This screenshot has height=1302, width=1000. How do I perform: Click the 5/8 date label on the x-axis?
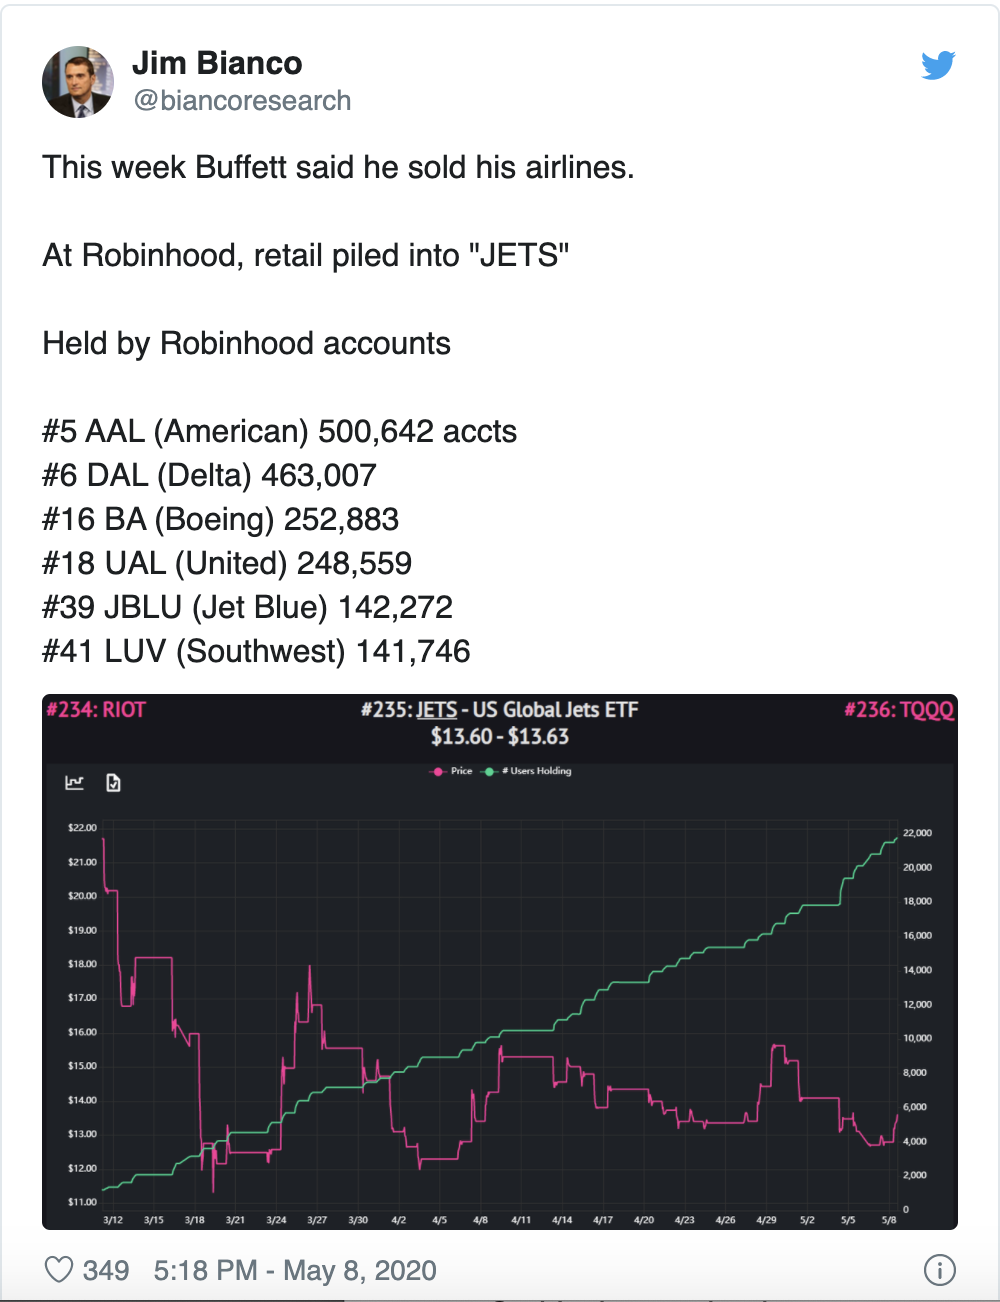point(889,1220)
